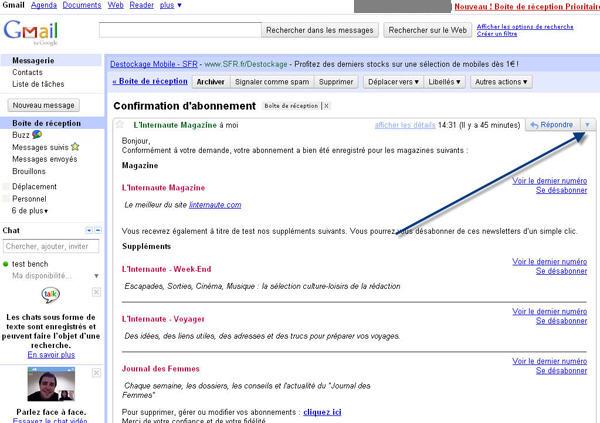The width and height of the screenshot is (600, 423).
Task: Click the Archiver button
Action: click(x=210, y=82)
